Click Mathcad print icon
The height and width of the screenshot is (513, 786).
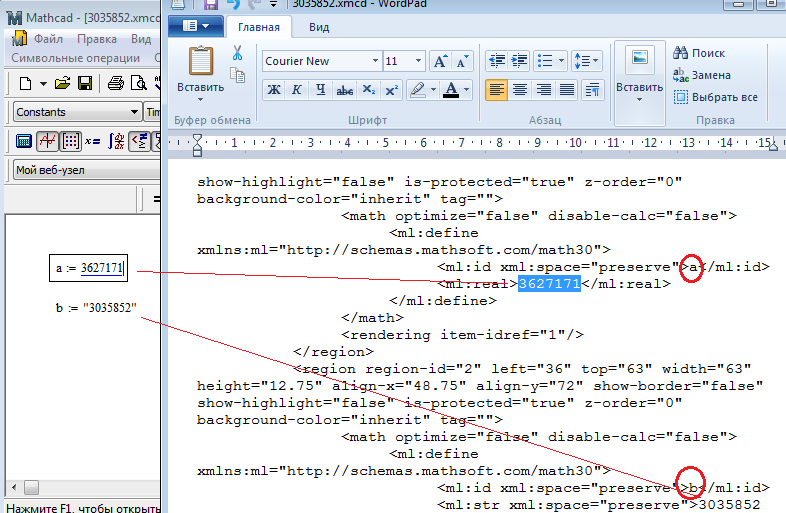(x=116, y=83)
